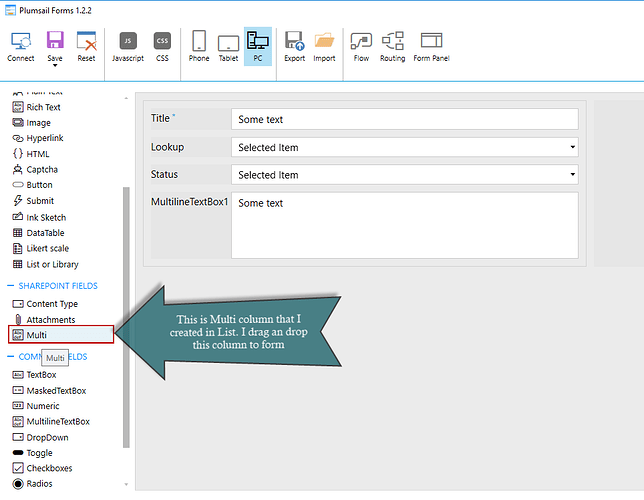The image size is (644, 500).
Task: Select the Numeric control
Action: [x=36, y=406]
